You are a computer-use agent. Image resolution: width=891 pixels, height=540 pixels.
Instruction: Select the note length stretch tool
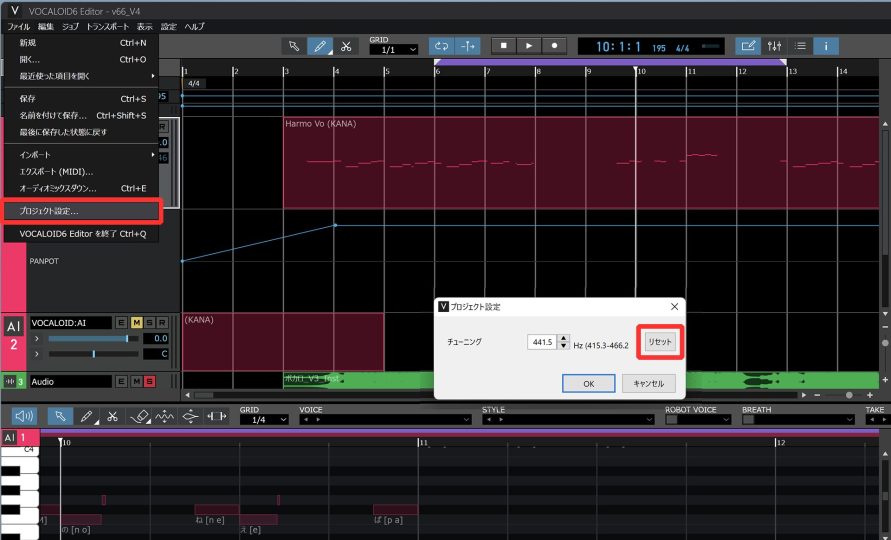(x=216, y=416)
